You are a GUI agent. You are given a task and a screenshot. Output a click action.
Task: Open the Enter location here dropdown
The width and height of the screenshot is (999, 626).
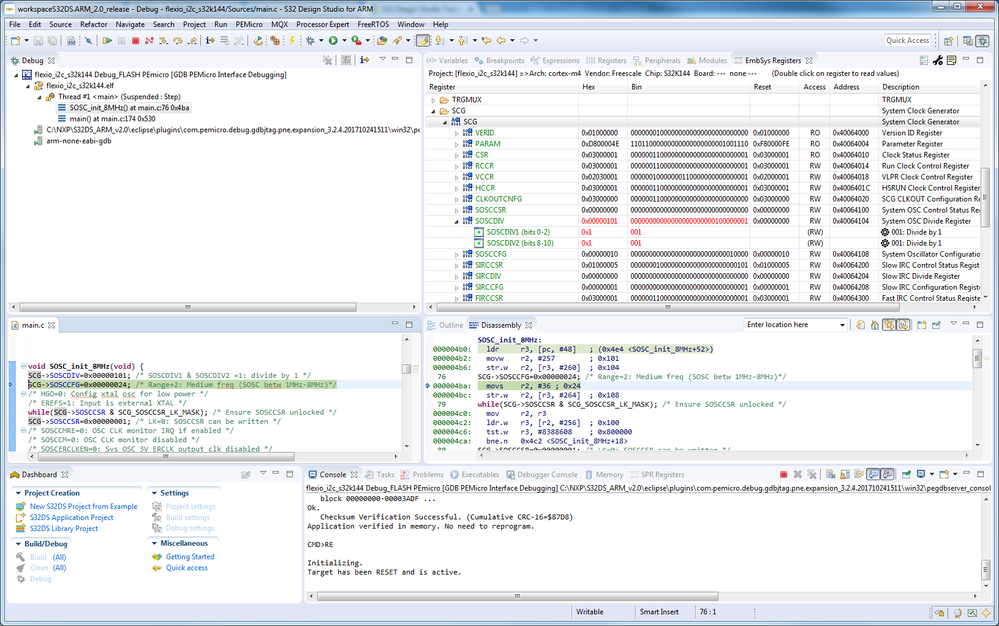point(842,325)
